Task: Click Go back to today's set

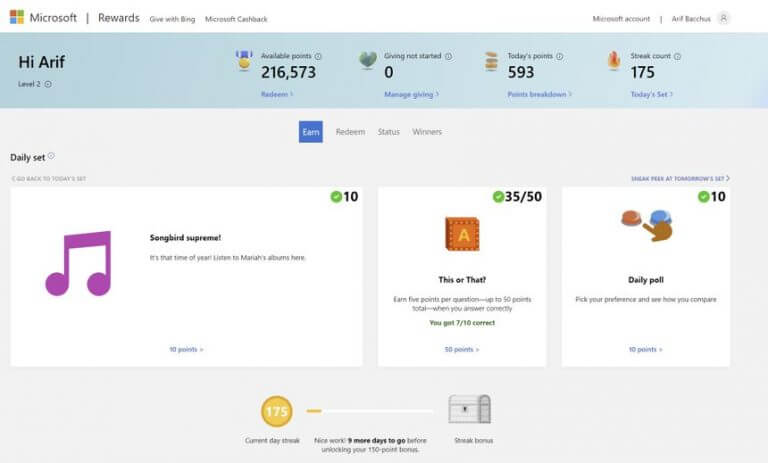Action: pos(48,179)
